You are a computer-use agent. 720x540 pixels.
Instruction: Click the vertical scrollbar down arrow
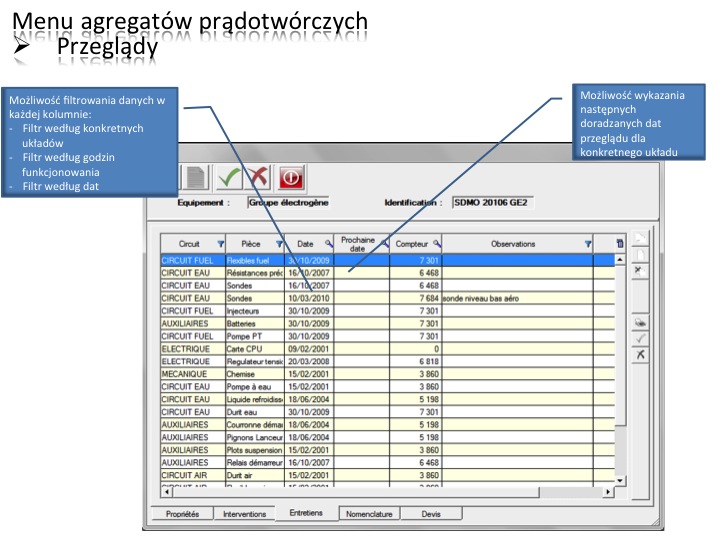pyautogui.click(x=620, y=480)
